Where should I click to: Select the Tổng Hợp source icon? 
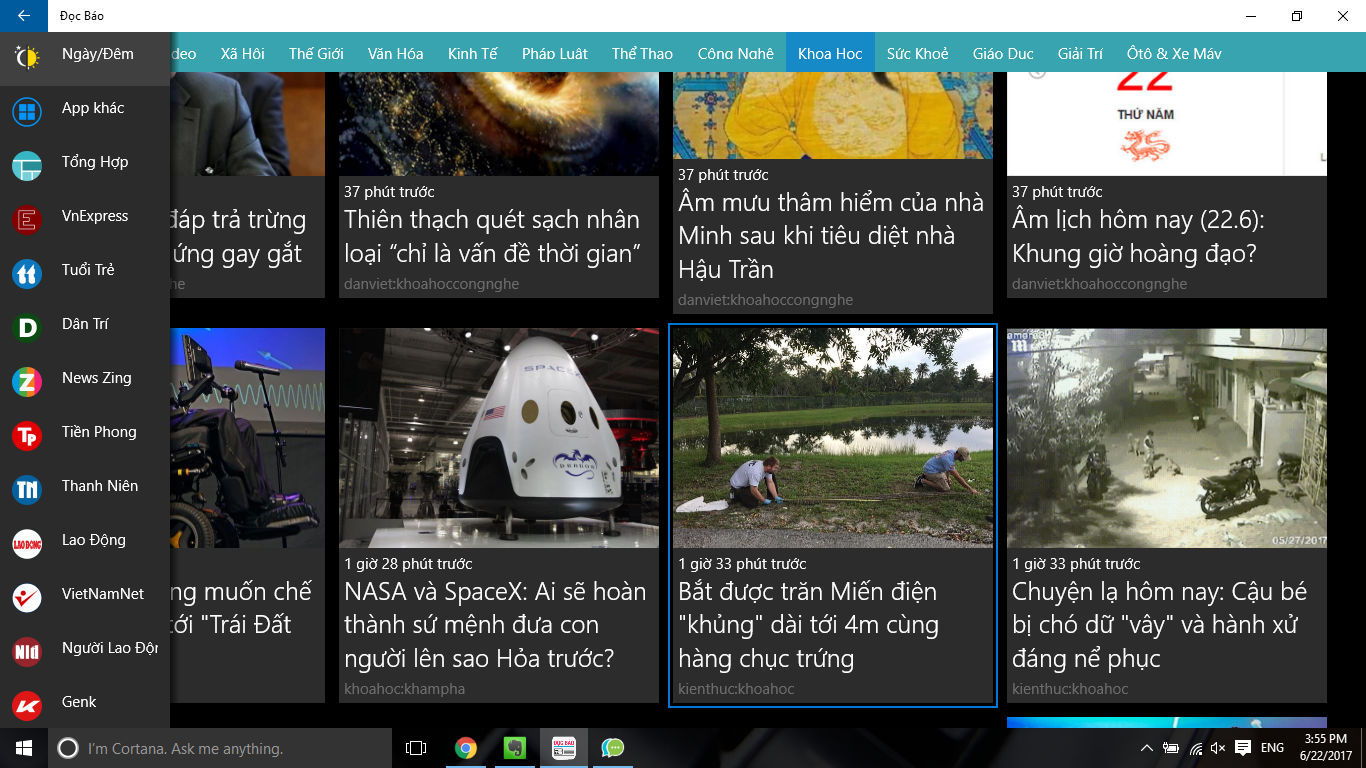pyautogui.click(x=27, y=163)
